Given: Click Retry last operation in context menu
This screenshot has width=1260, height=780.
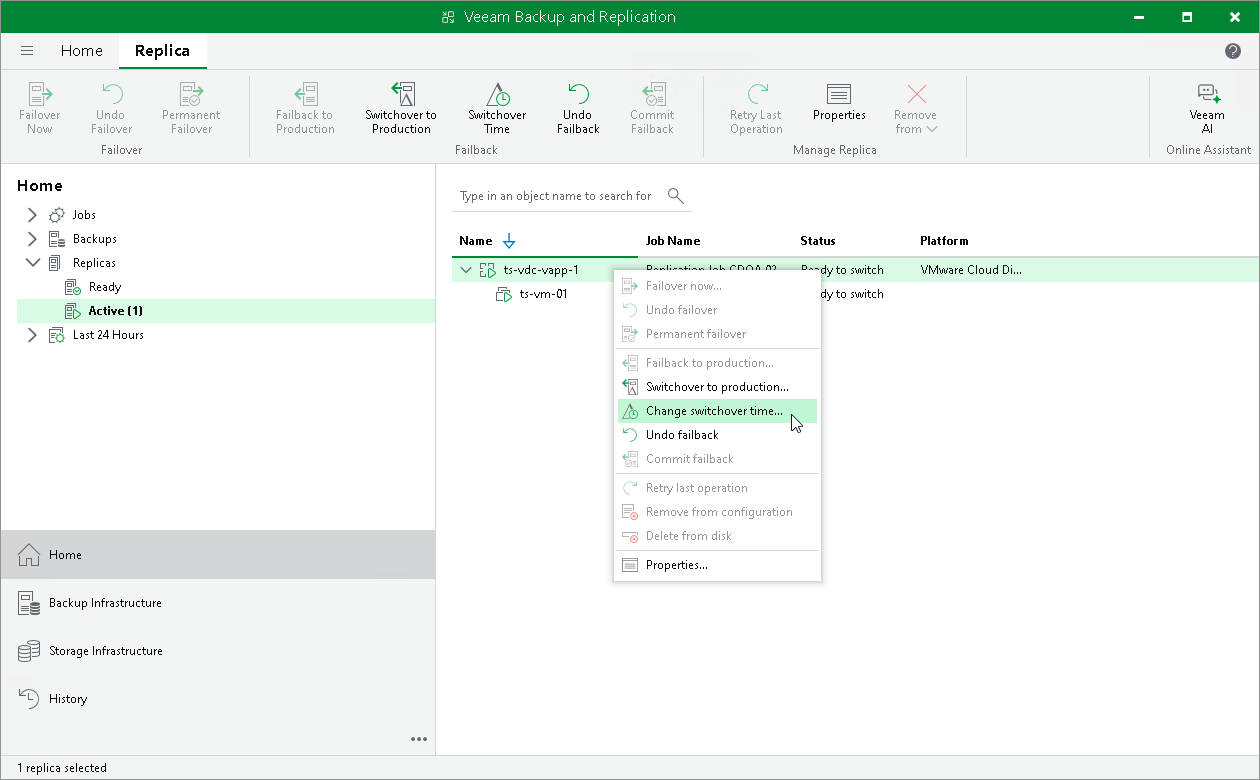Looking at the screenshot, I should (717, 488).
